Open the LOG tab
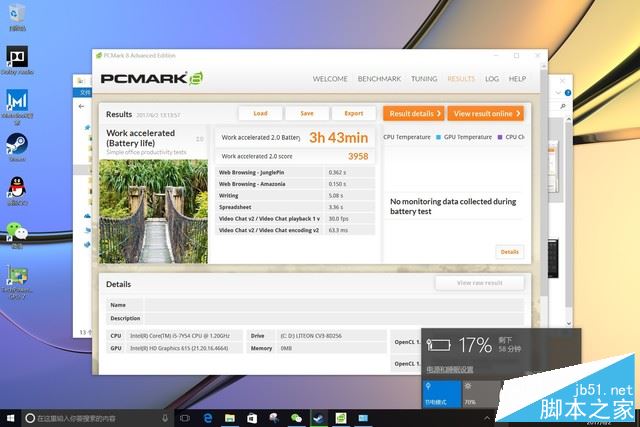 tap(492, 79)
